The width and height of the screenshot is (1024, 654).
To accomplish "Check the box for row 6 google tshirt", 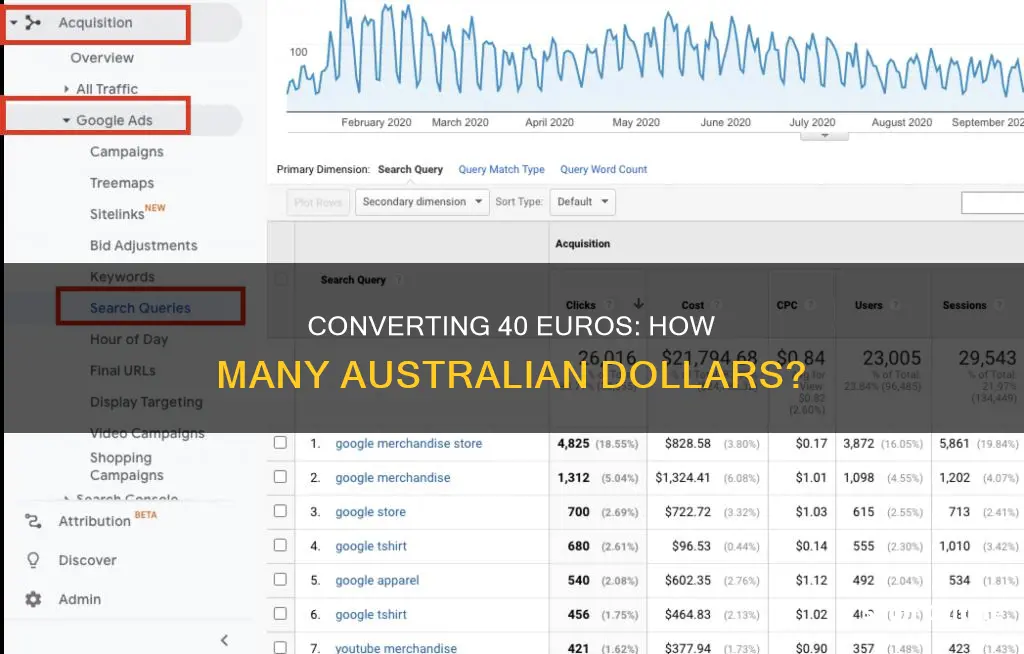I will [280, 613].
